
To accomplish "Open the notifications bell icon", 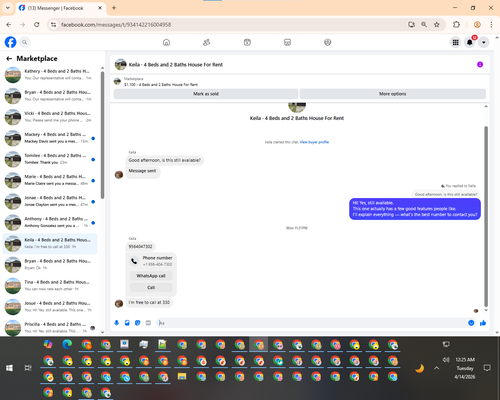I will tap(470, 42).
